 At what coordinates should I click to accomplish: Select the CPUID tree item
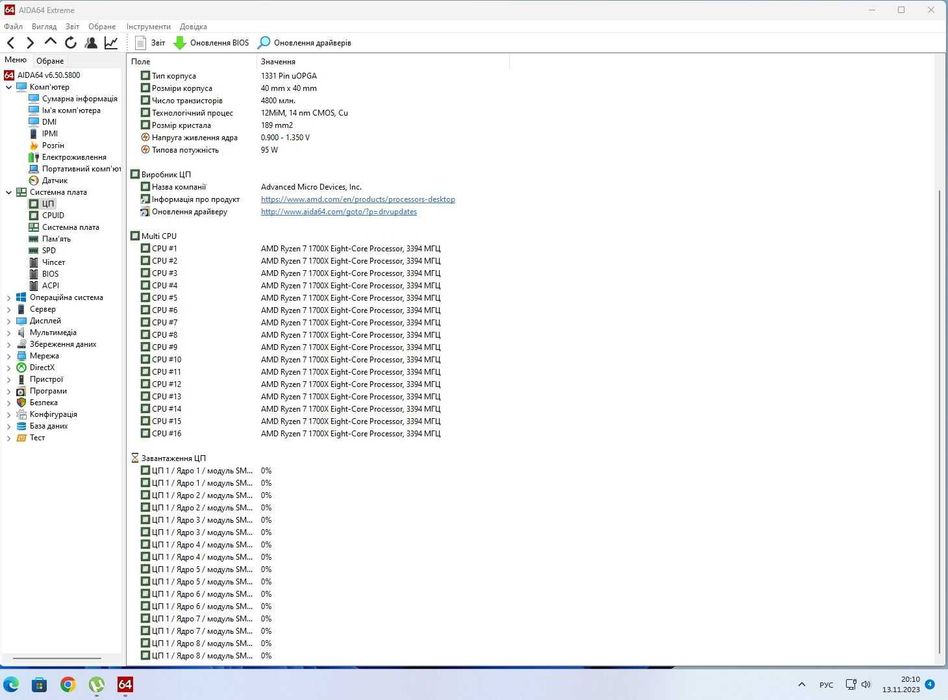coord(53,215)
